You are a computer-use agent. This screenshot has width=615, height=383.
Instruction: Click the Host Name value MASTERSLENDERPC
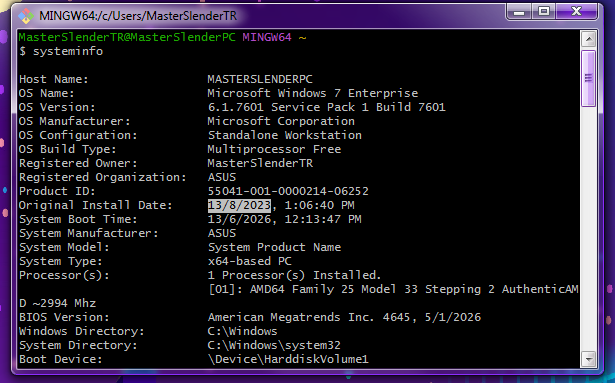(x=260, y=79)
